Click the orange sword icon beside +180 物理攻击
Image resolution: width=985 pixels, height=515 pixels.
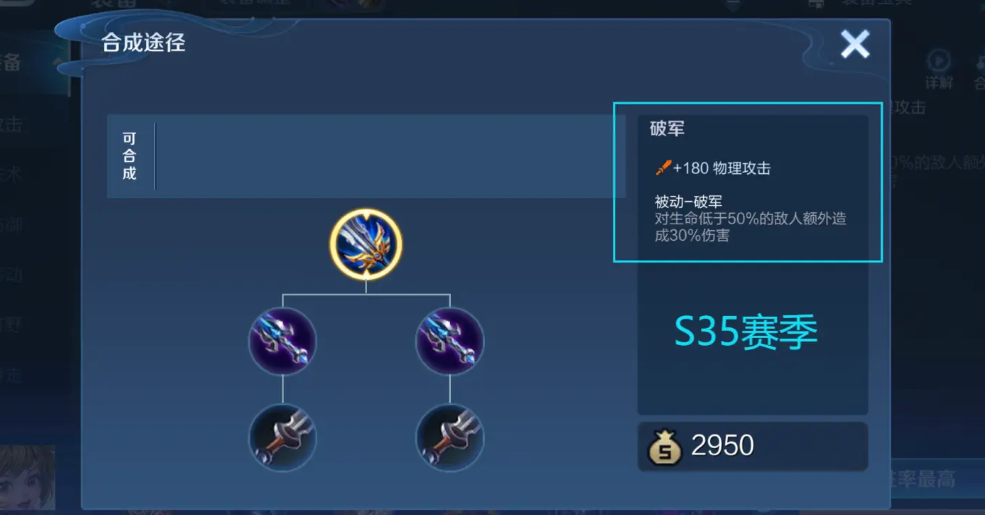663,168
